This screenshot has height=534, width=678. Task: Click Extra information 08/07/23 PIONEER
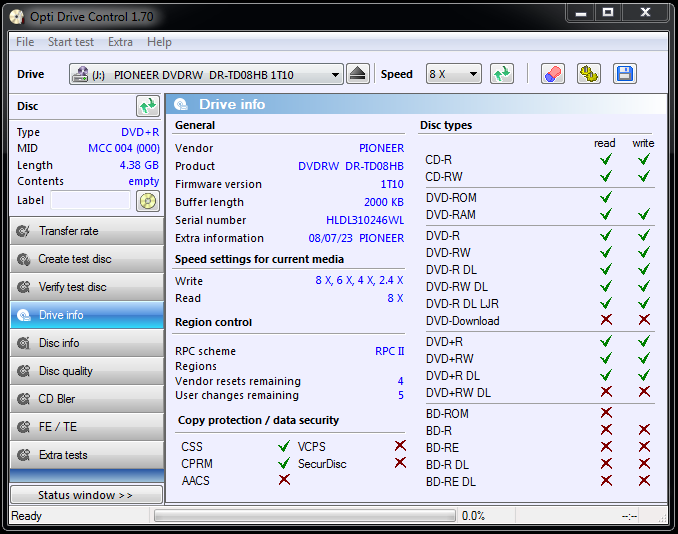(x=356, y=238)
